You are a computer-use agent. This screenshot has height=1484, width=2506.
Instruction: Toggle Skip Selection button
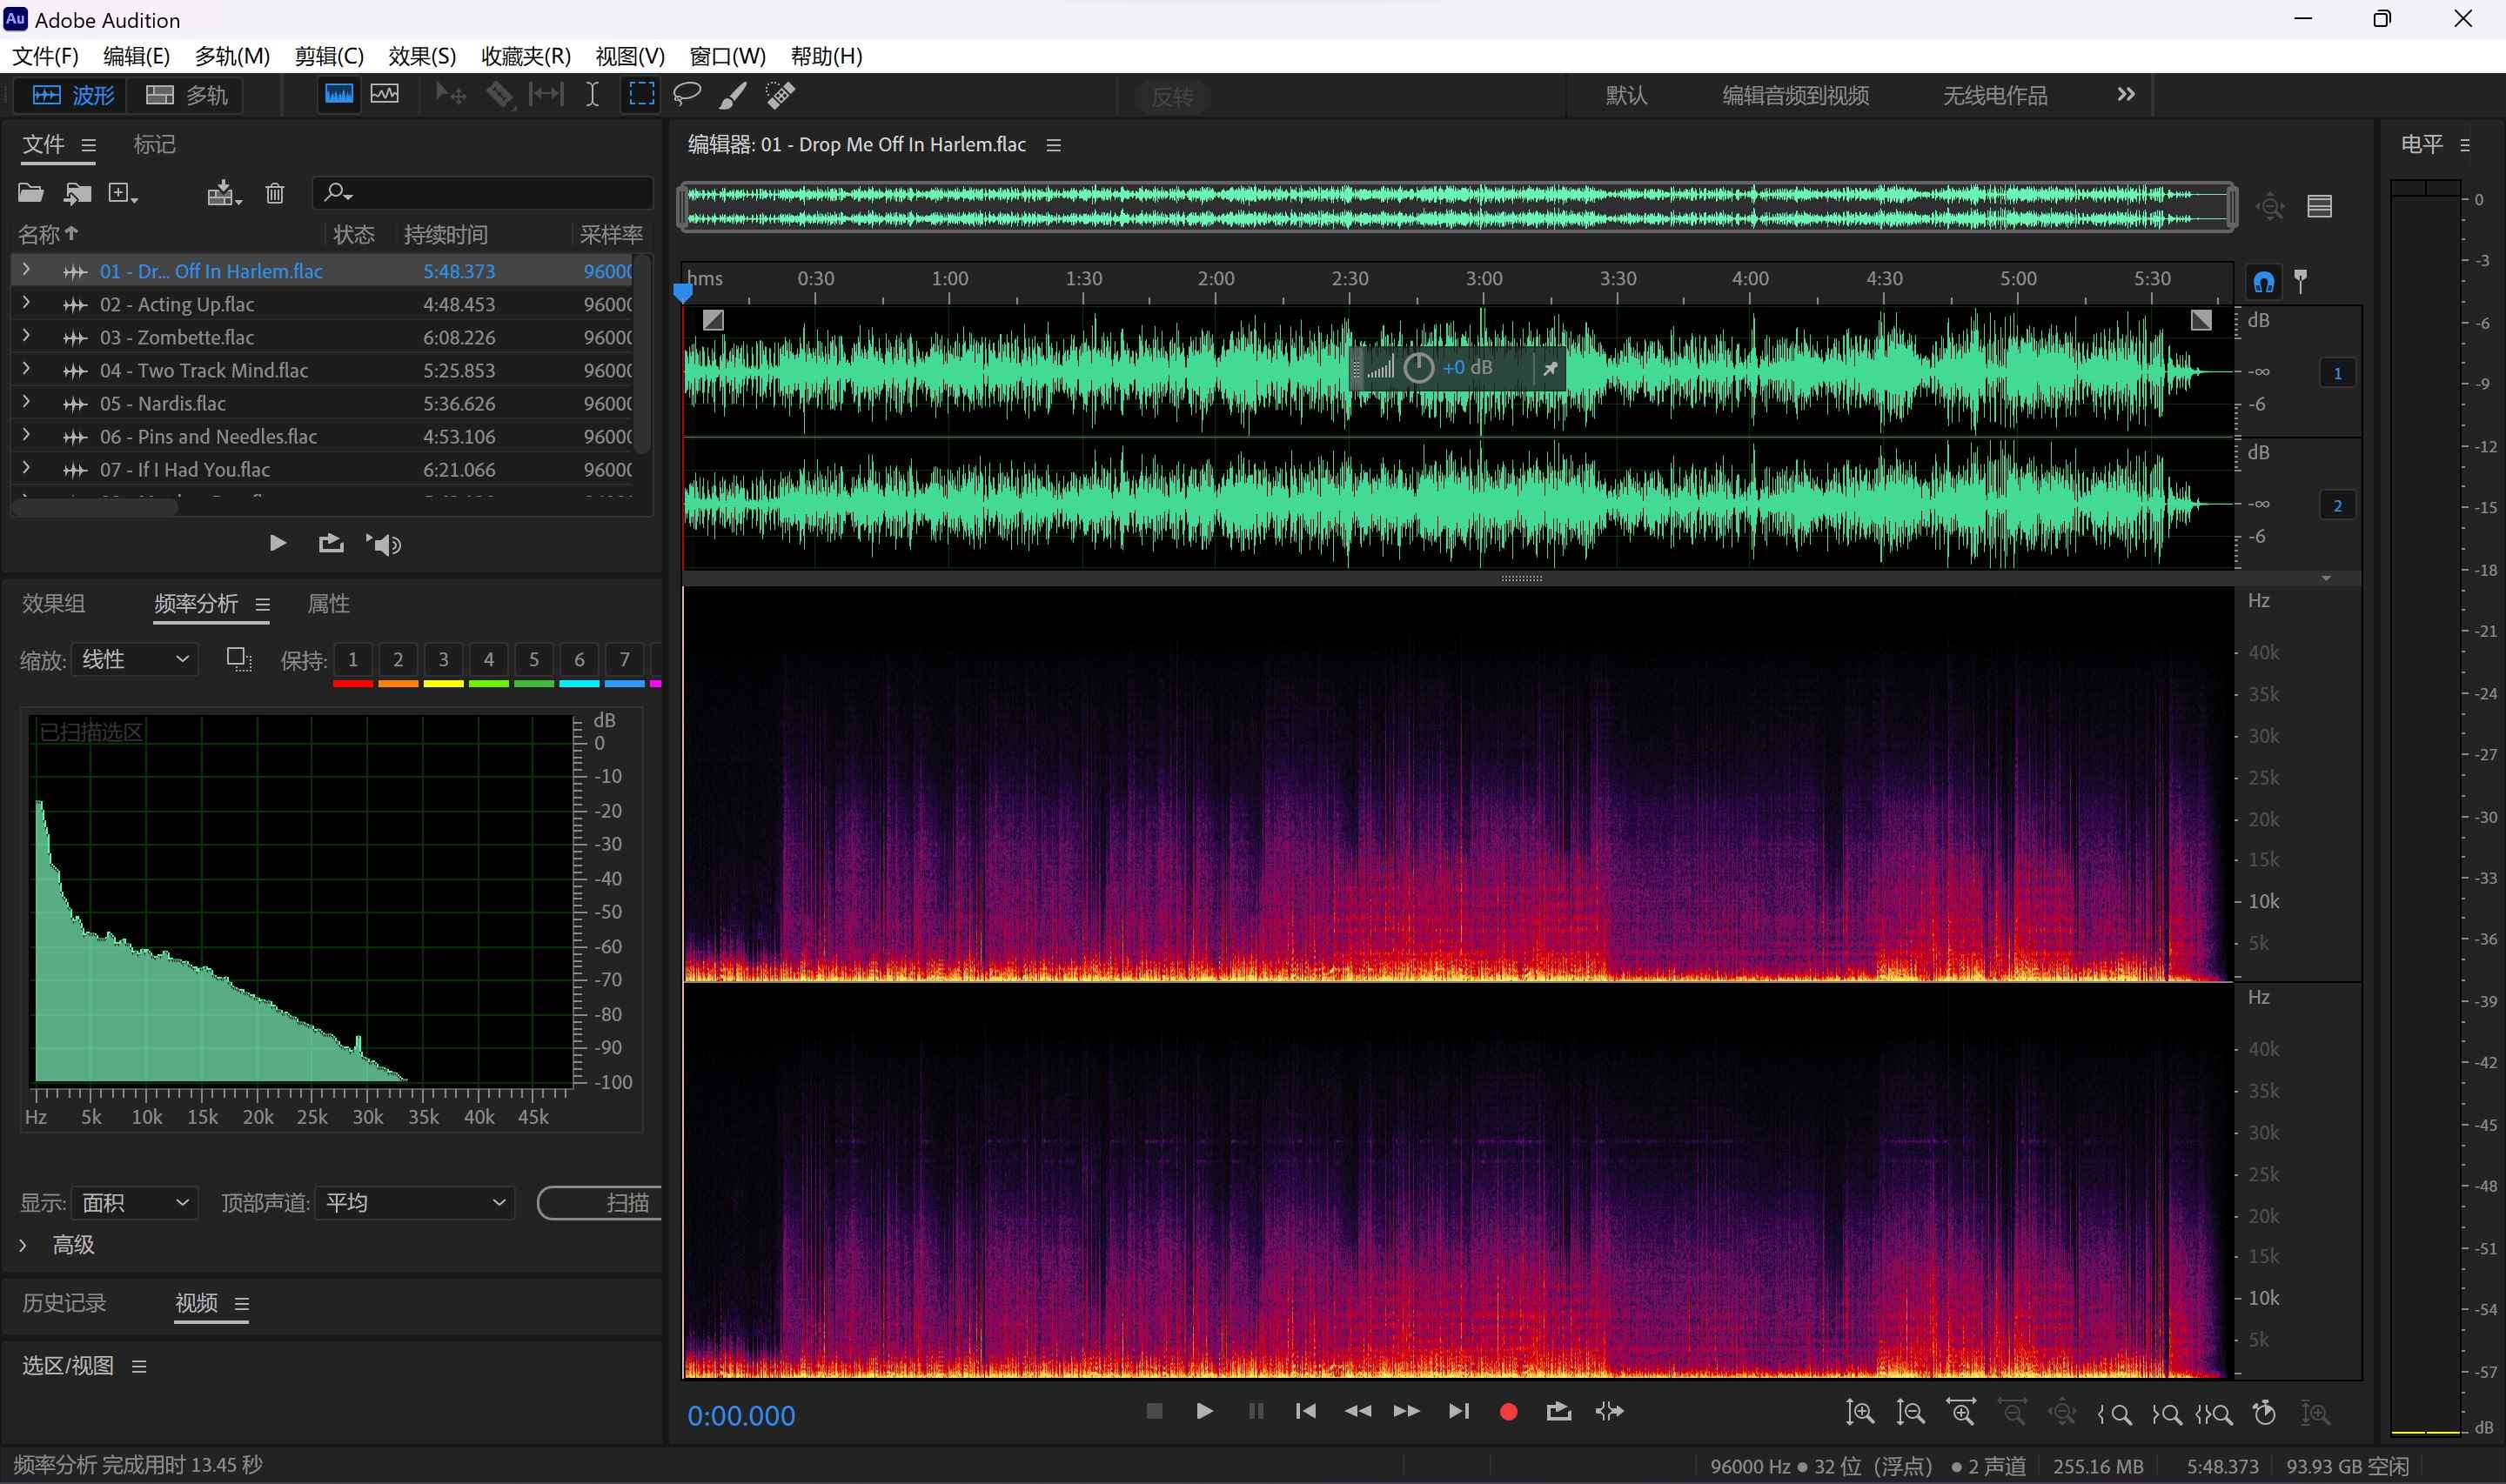point(1609,1411)
